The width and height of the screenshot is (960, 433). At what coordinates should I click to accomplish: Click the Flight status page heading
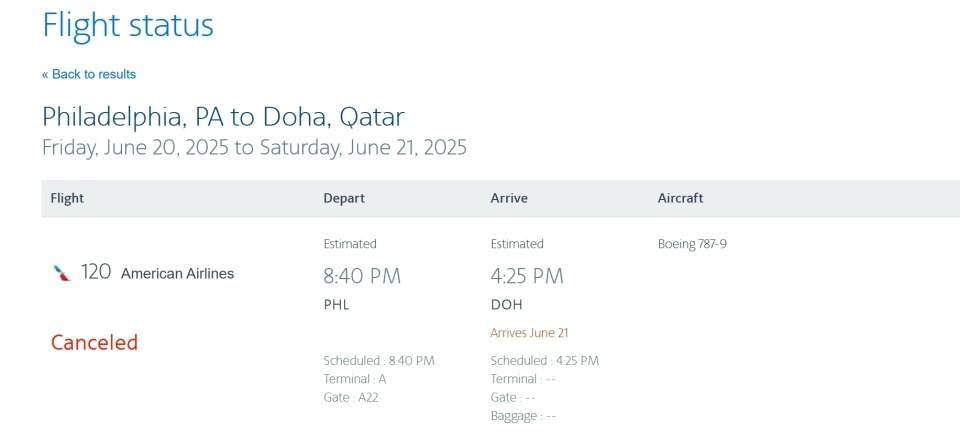pyautogui.click(x=128, y=26)
